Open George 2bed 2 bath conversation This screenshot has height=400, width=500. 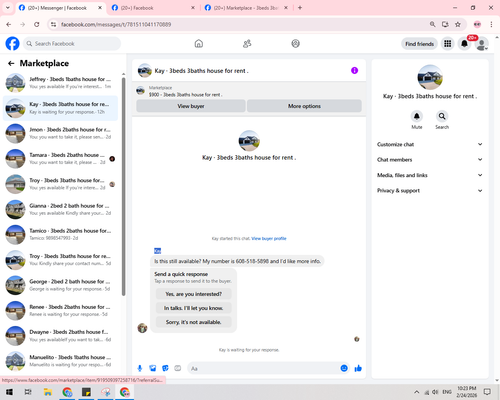60,285
